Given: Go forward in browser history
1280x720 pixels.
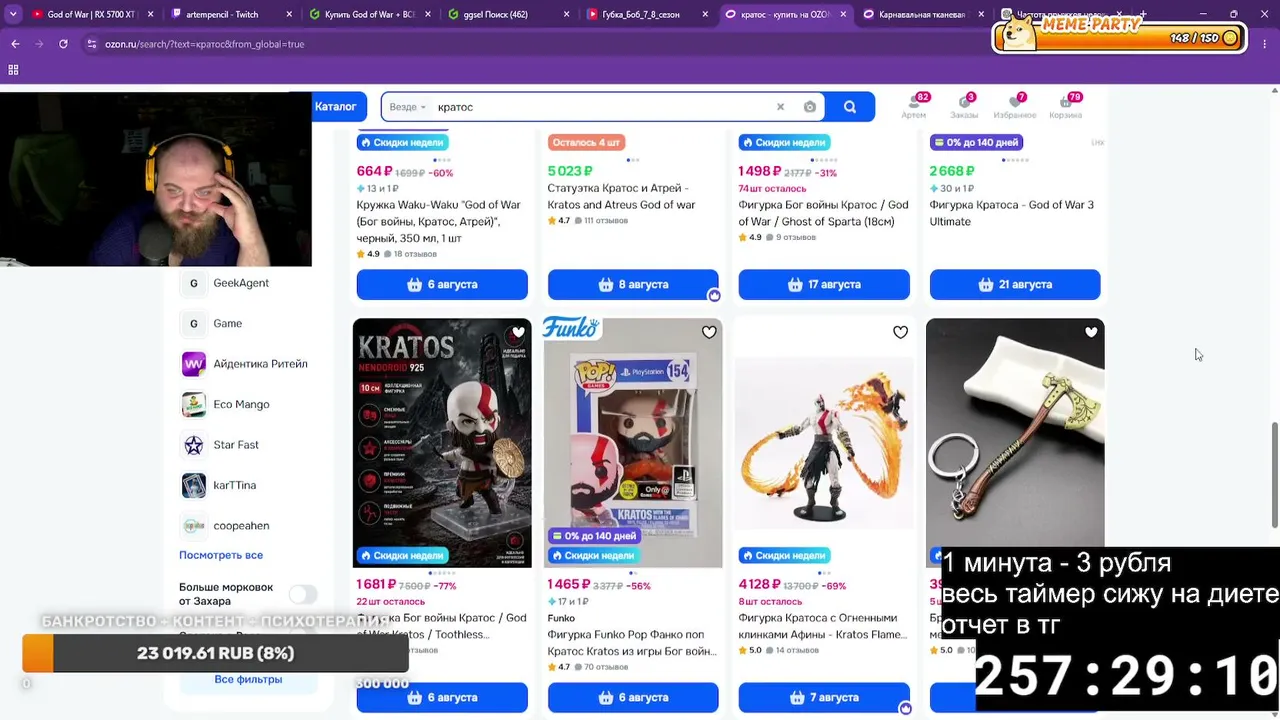Looking at the screenshot, I should pos(39,44).
